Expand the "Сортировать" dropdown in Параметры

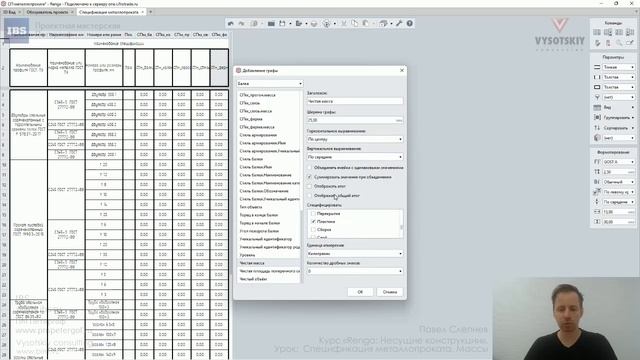(x=619, y=128)
